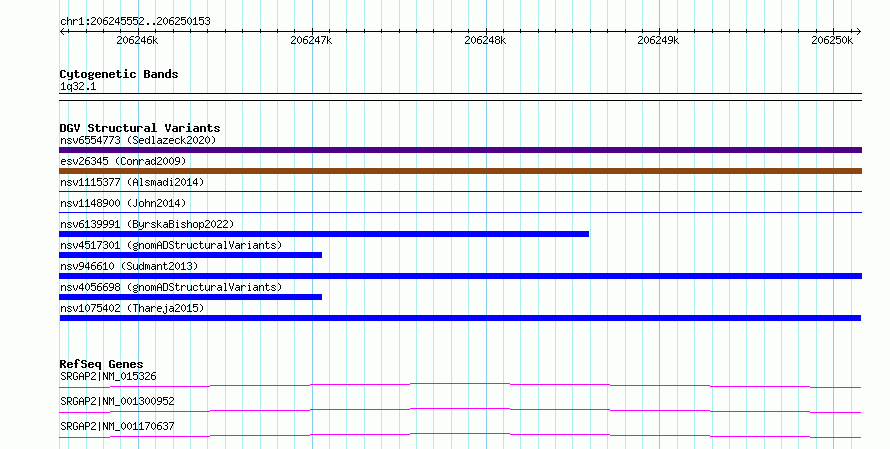Image resolution: width=890 pixels, height=449 pixels.
Task: Click the chr1:206245552..206250153 coordinate label
Action: click(x=135, y=22)
